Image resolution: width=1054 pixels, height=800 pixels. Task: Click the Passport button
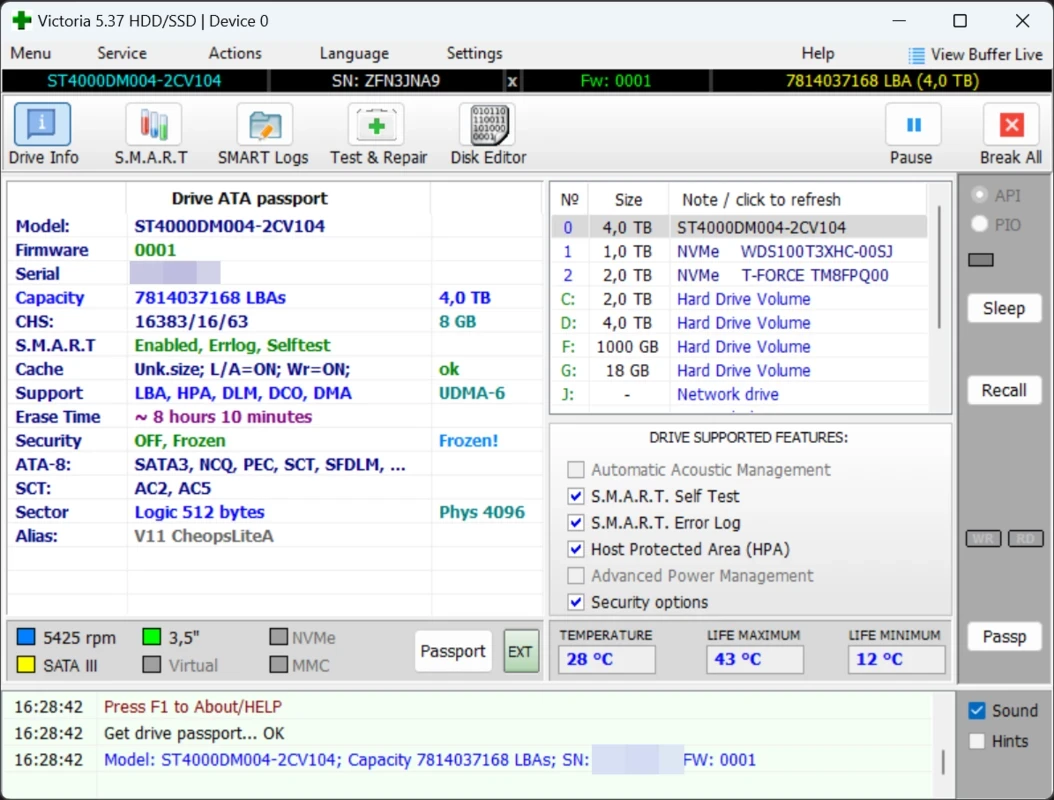452,651
